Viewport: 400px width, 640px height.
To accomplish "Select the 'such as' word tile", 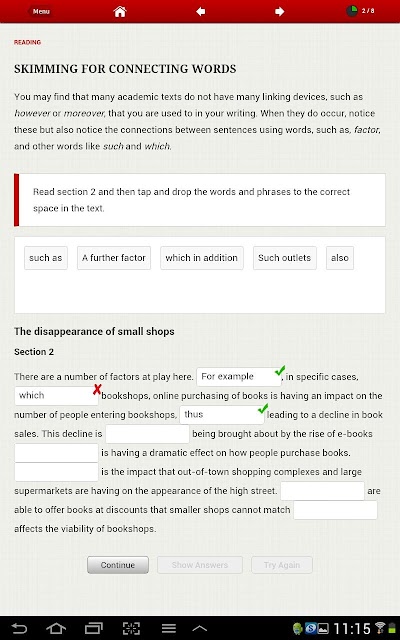I will pos(46,258).
